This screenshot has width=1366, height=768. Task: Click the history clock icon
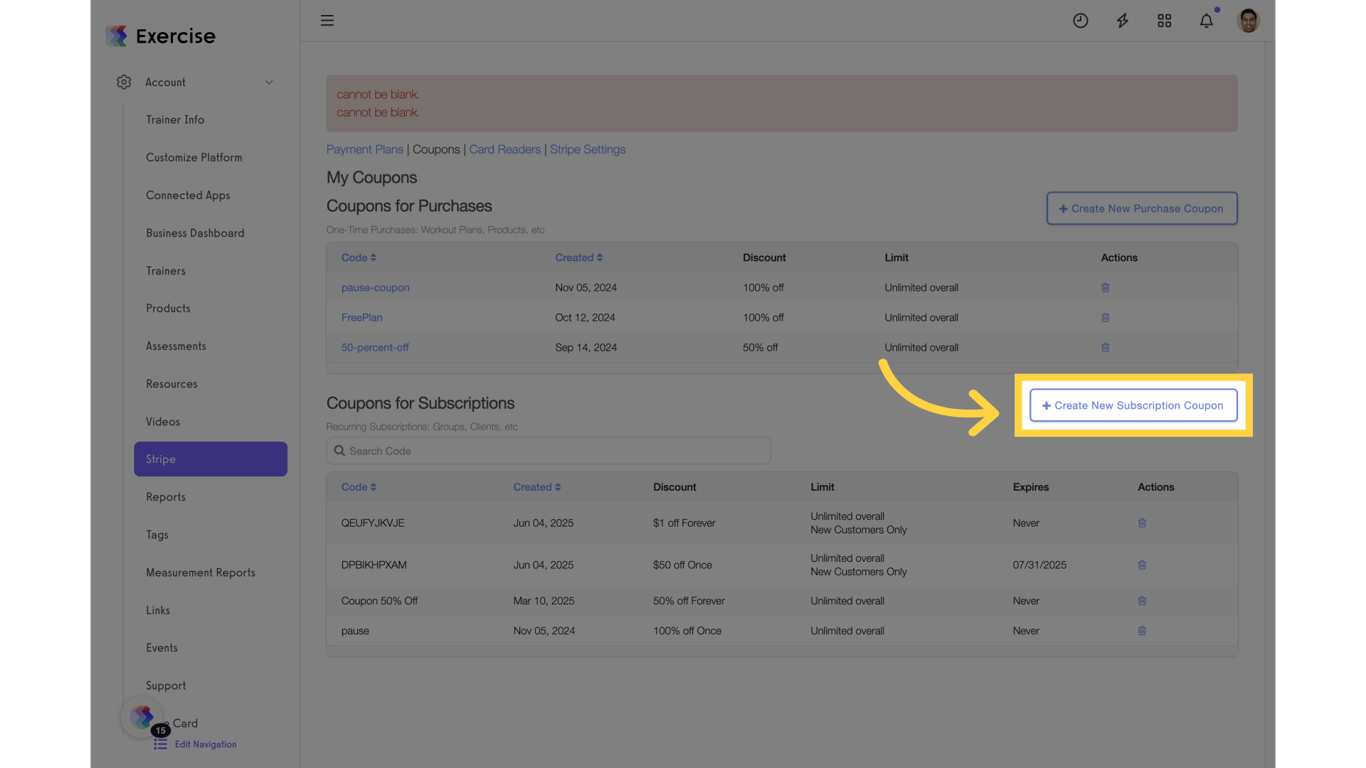pos(1080,20)
